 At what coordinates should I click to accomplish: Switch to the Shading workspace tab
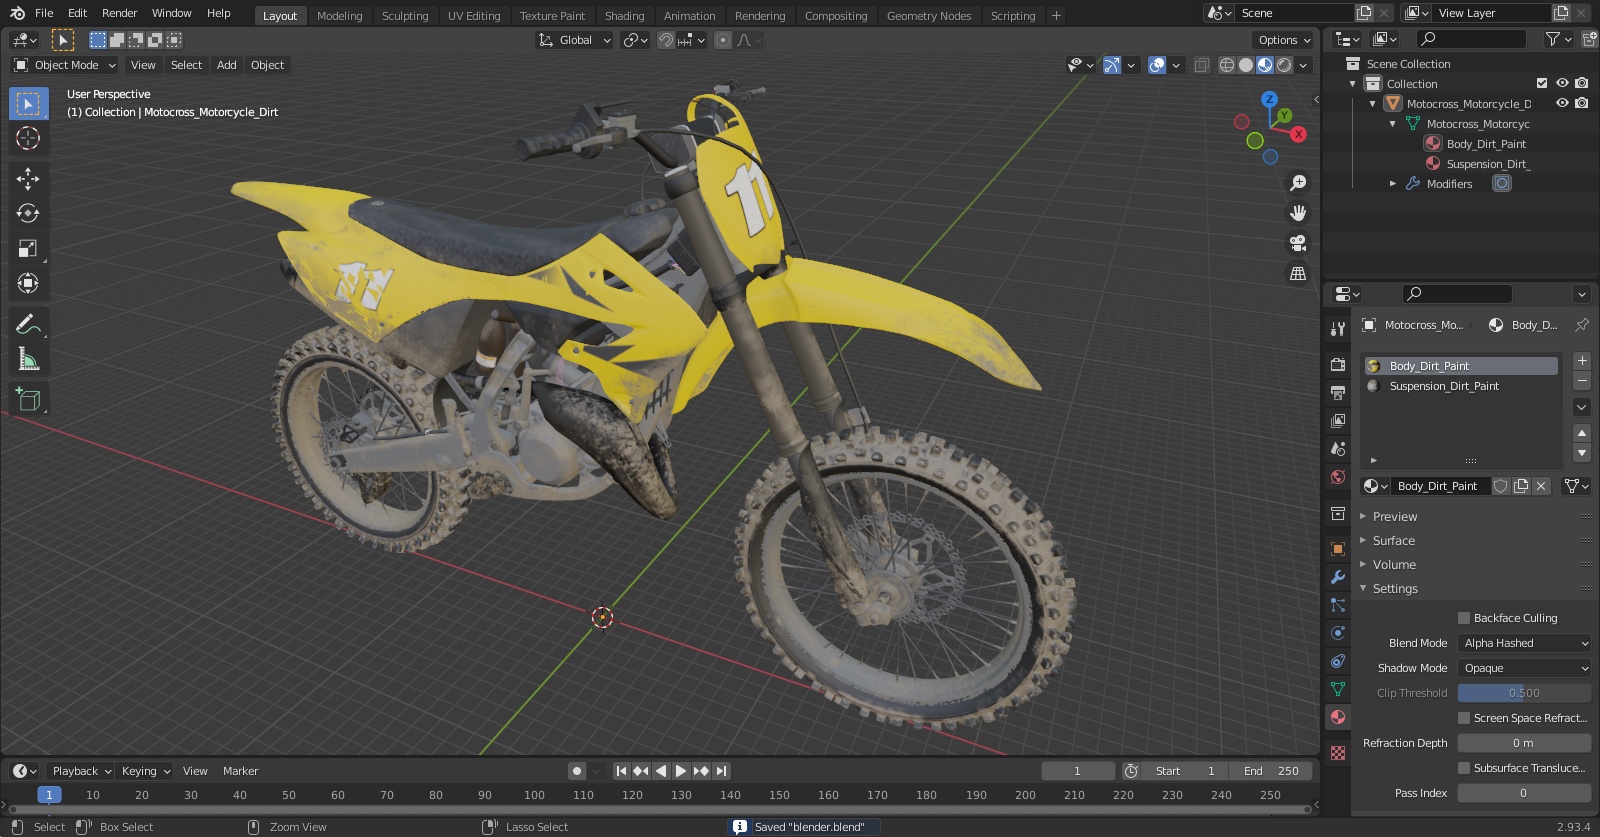(x=624, y=16)
